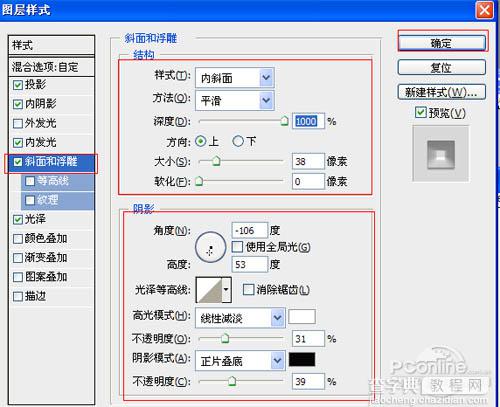Image resolution: width=500 pixels, height=407 pixels.
Task: Open the 光泽 settings by its label
Action: (x=35, y=219)
